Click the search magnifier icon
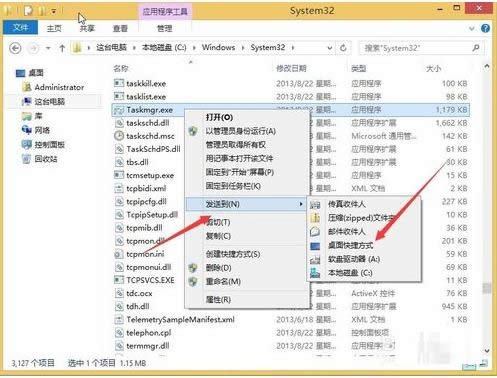 pos(476,48)
